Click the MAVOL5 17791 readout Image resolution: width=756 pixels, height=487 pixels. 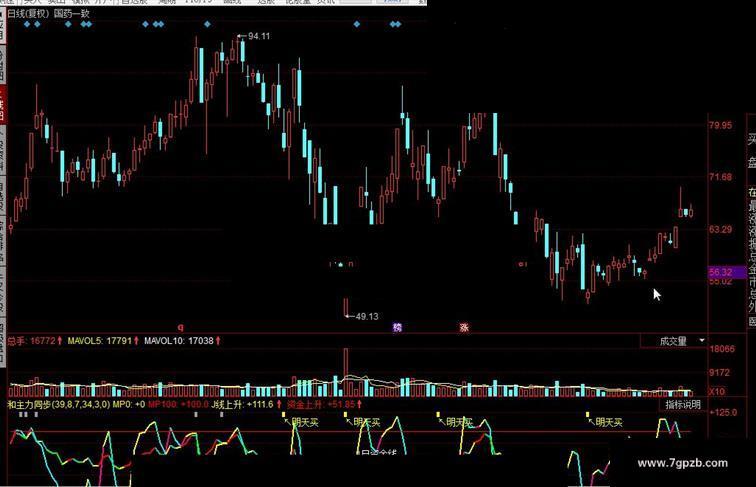(x=103, y=341)
